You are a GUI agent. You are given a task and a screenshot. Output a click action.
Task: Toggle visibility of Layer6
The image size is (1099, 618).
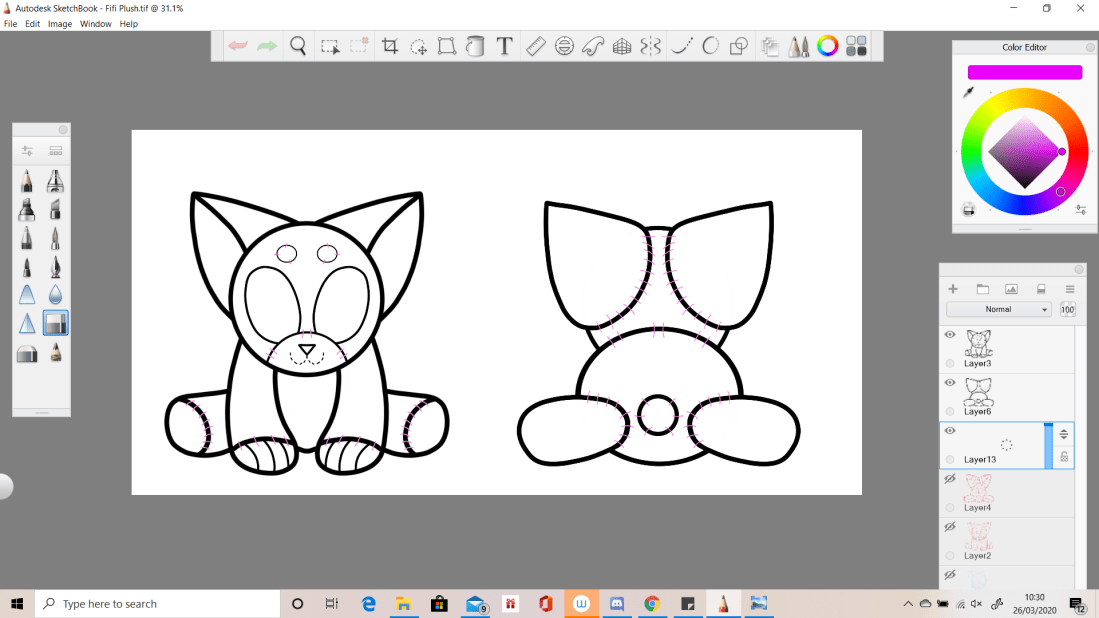(x=950, y=383)
